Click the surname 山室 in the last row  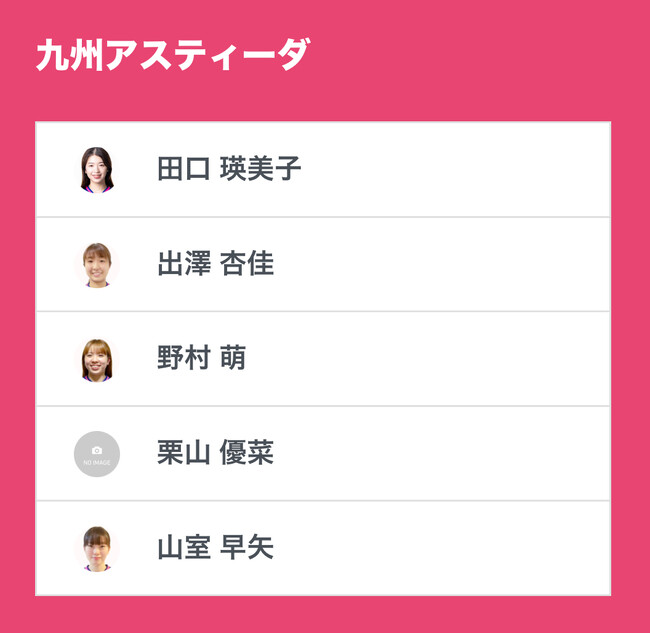point(184,548)
